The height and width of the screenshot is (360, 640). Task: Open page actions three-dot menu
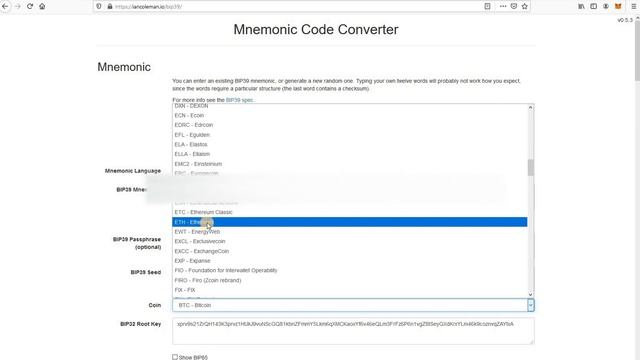(503, 6)
